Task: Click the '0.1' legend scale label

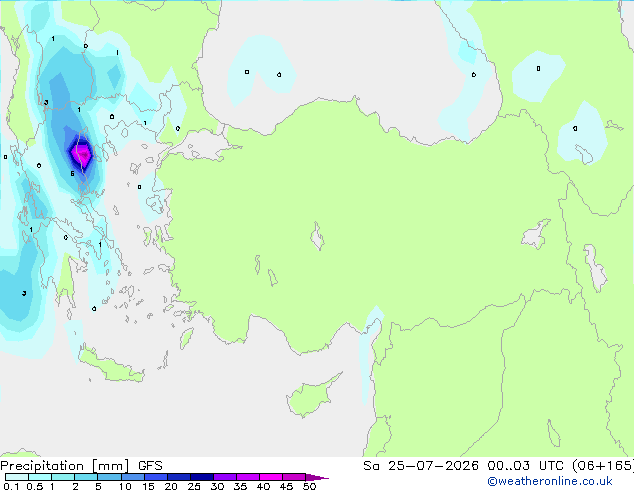Action: pos(11,486)
